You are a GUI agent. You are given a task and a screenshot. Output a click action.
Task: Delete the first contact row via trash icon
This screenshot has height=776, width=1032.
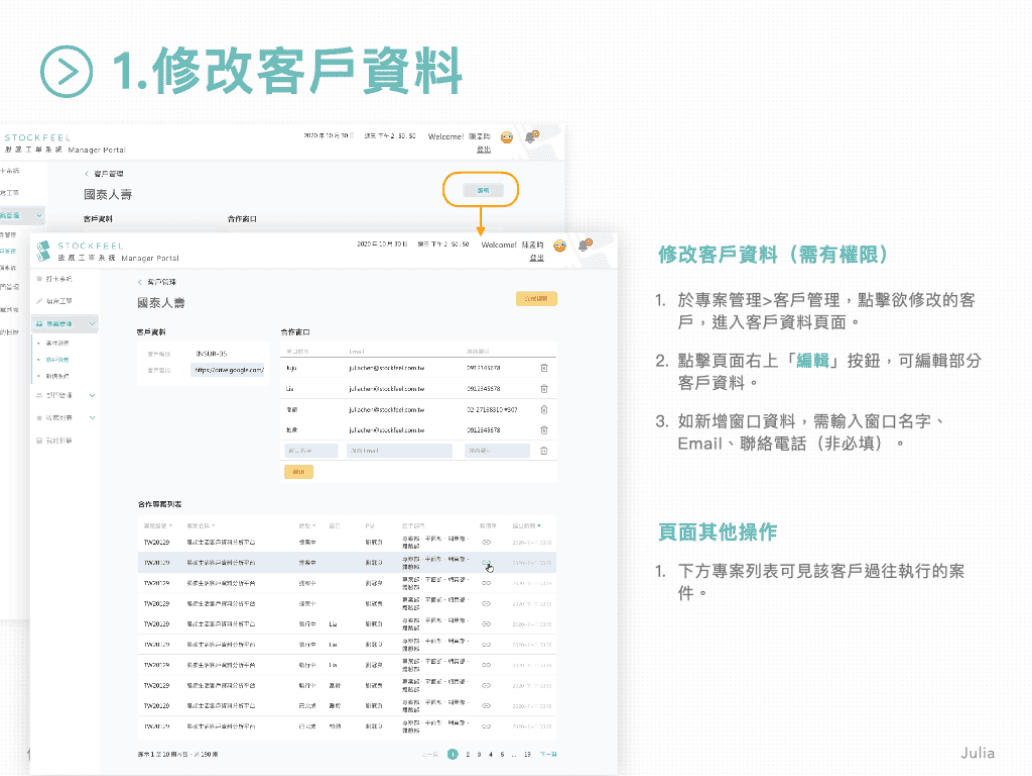(543, 368)
